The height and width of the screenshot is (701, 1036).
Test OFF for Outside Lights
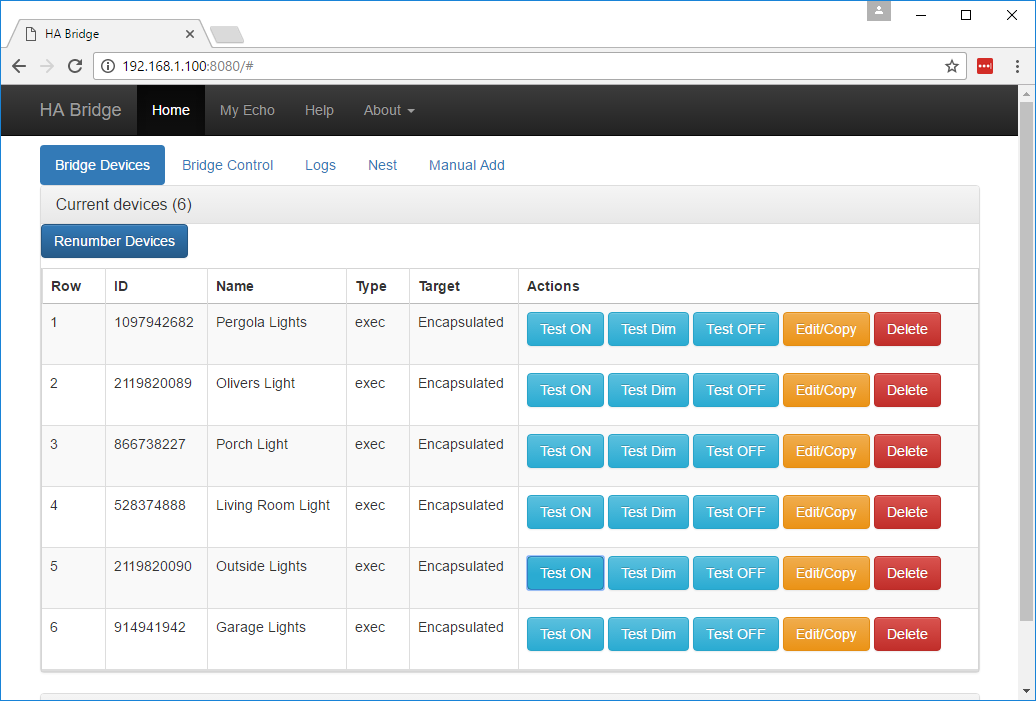(x=735, y=573)
